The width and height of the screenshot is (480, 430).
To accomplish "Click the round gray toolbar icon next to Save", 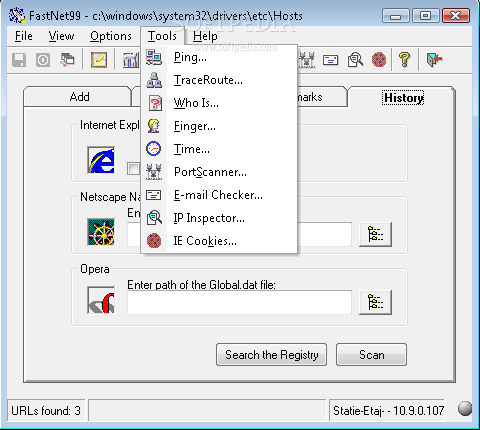I will [43, 60].
